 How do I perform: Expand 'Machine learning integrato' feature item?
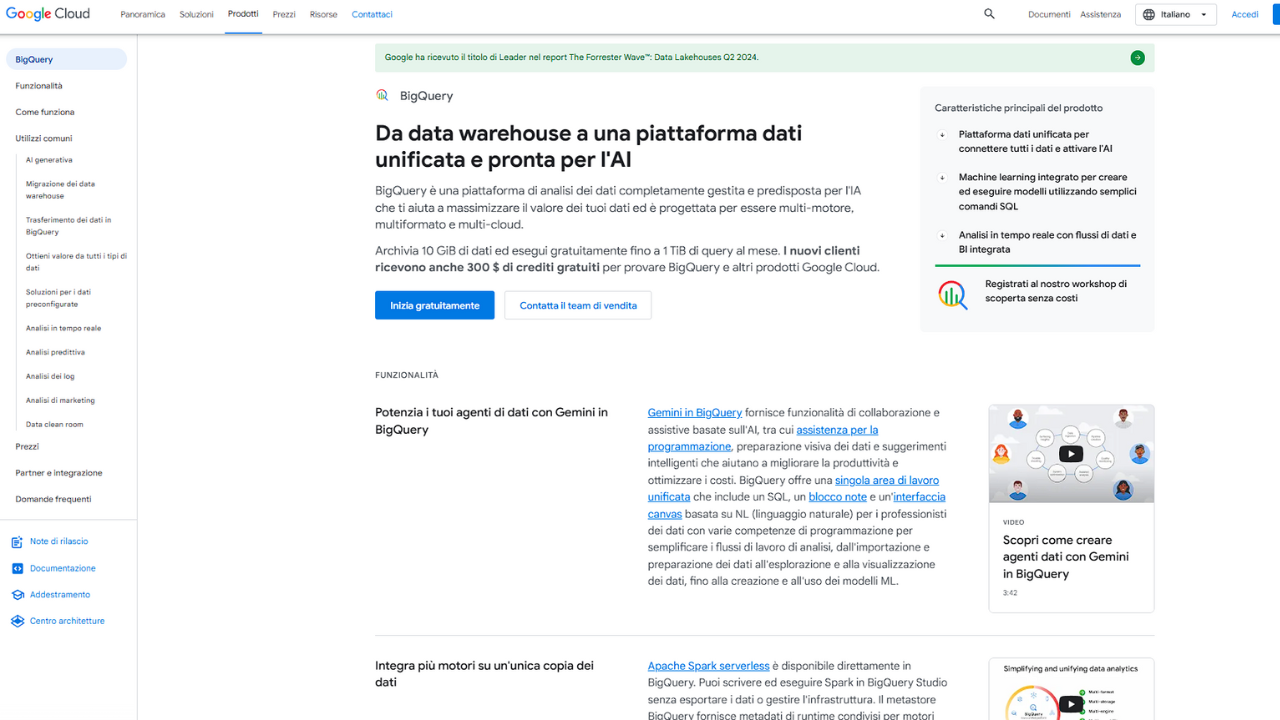[942, 178]
